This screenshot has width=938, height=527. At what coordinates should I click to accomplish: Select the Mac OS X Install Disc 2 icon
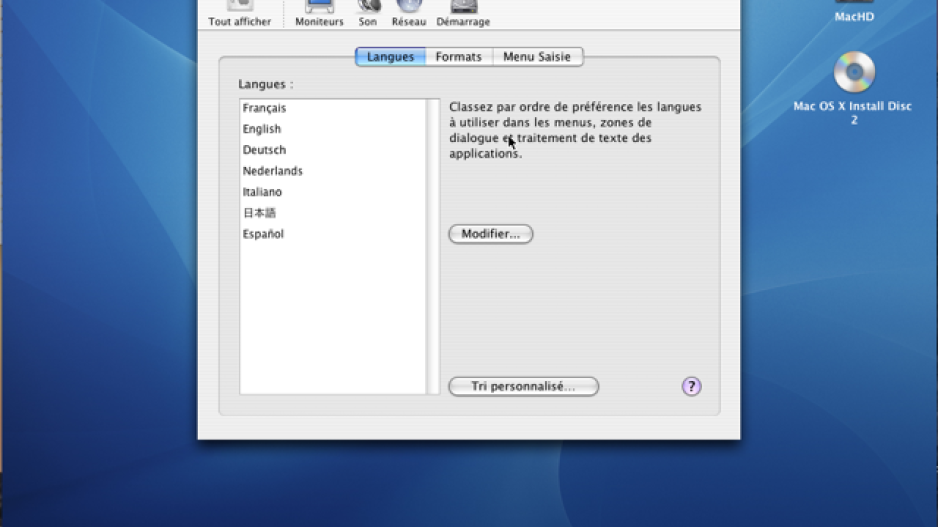pos(854,72)
